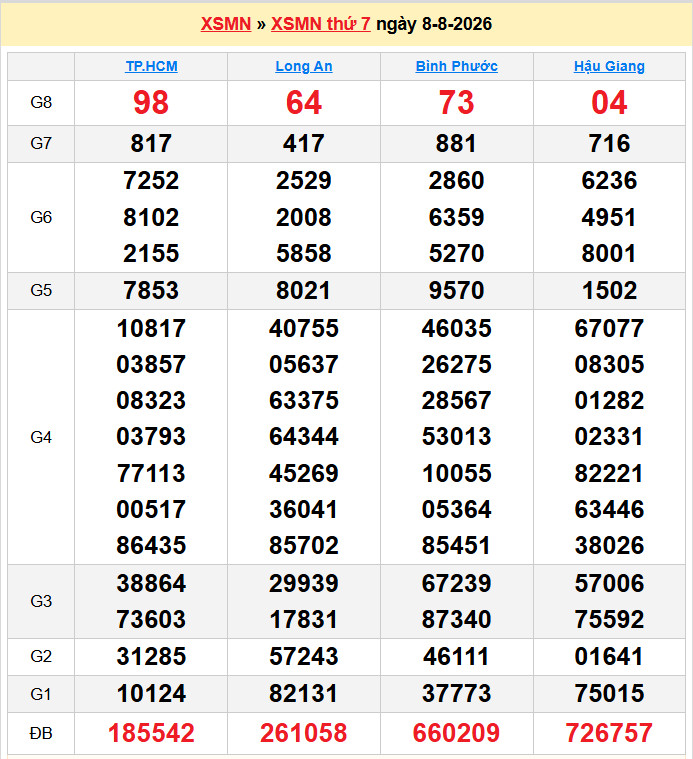Open the XSMN breadcrumb link
Screen dimensions: 693x759
click(x=226, y=24)
